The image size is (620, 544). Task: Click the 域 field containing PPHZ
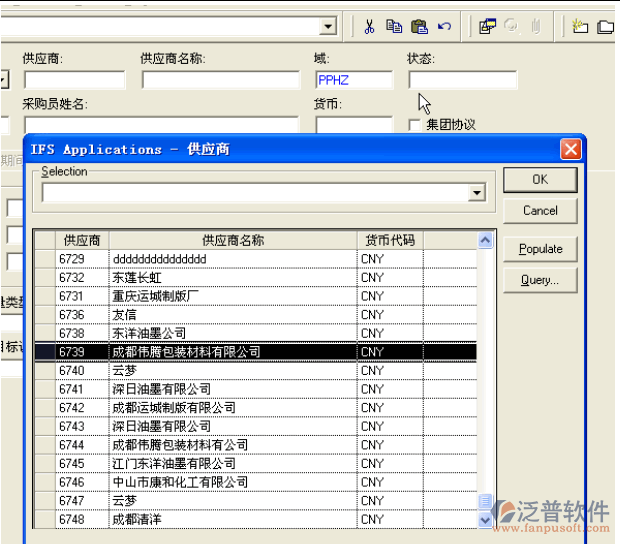coord(354,80)
